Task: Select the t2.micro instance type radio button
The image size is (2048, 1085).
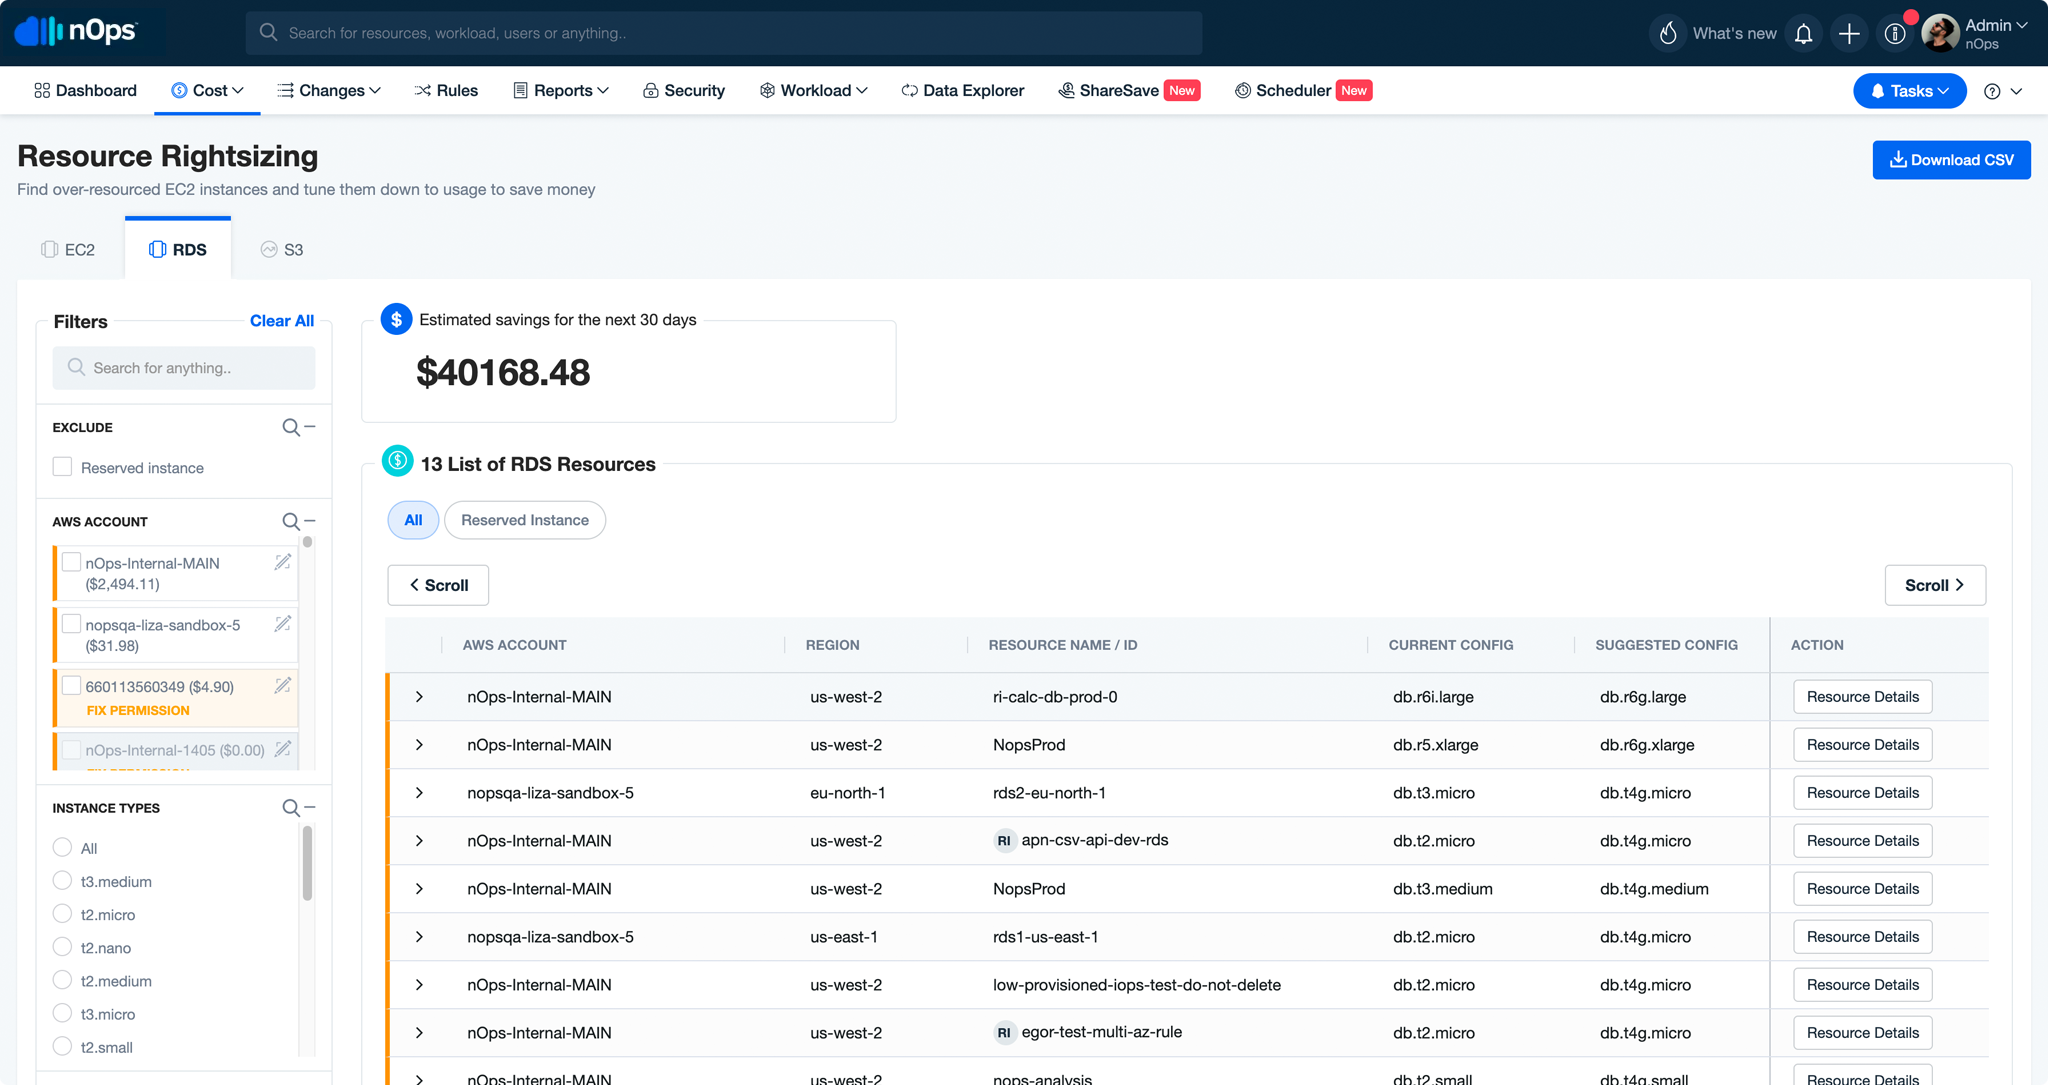Action: (62, 914)
